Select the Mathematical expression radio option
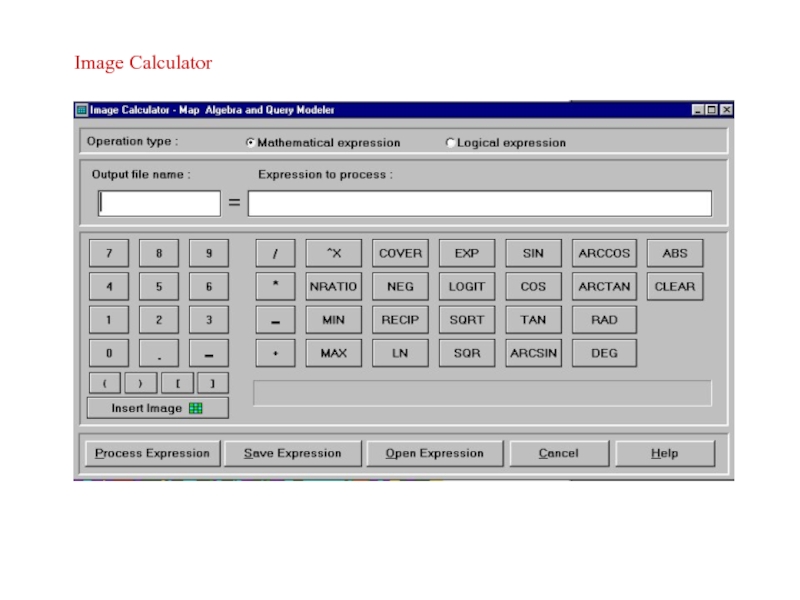 250,143
